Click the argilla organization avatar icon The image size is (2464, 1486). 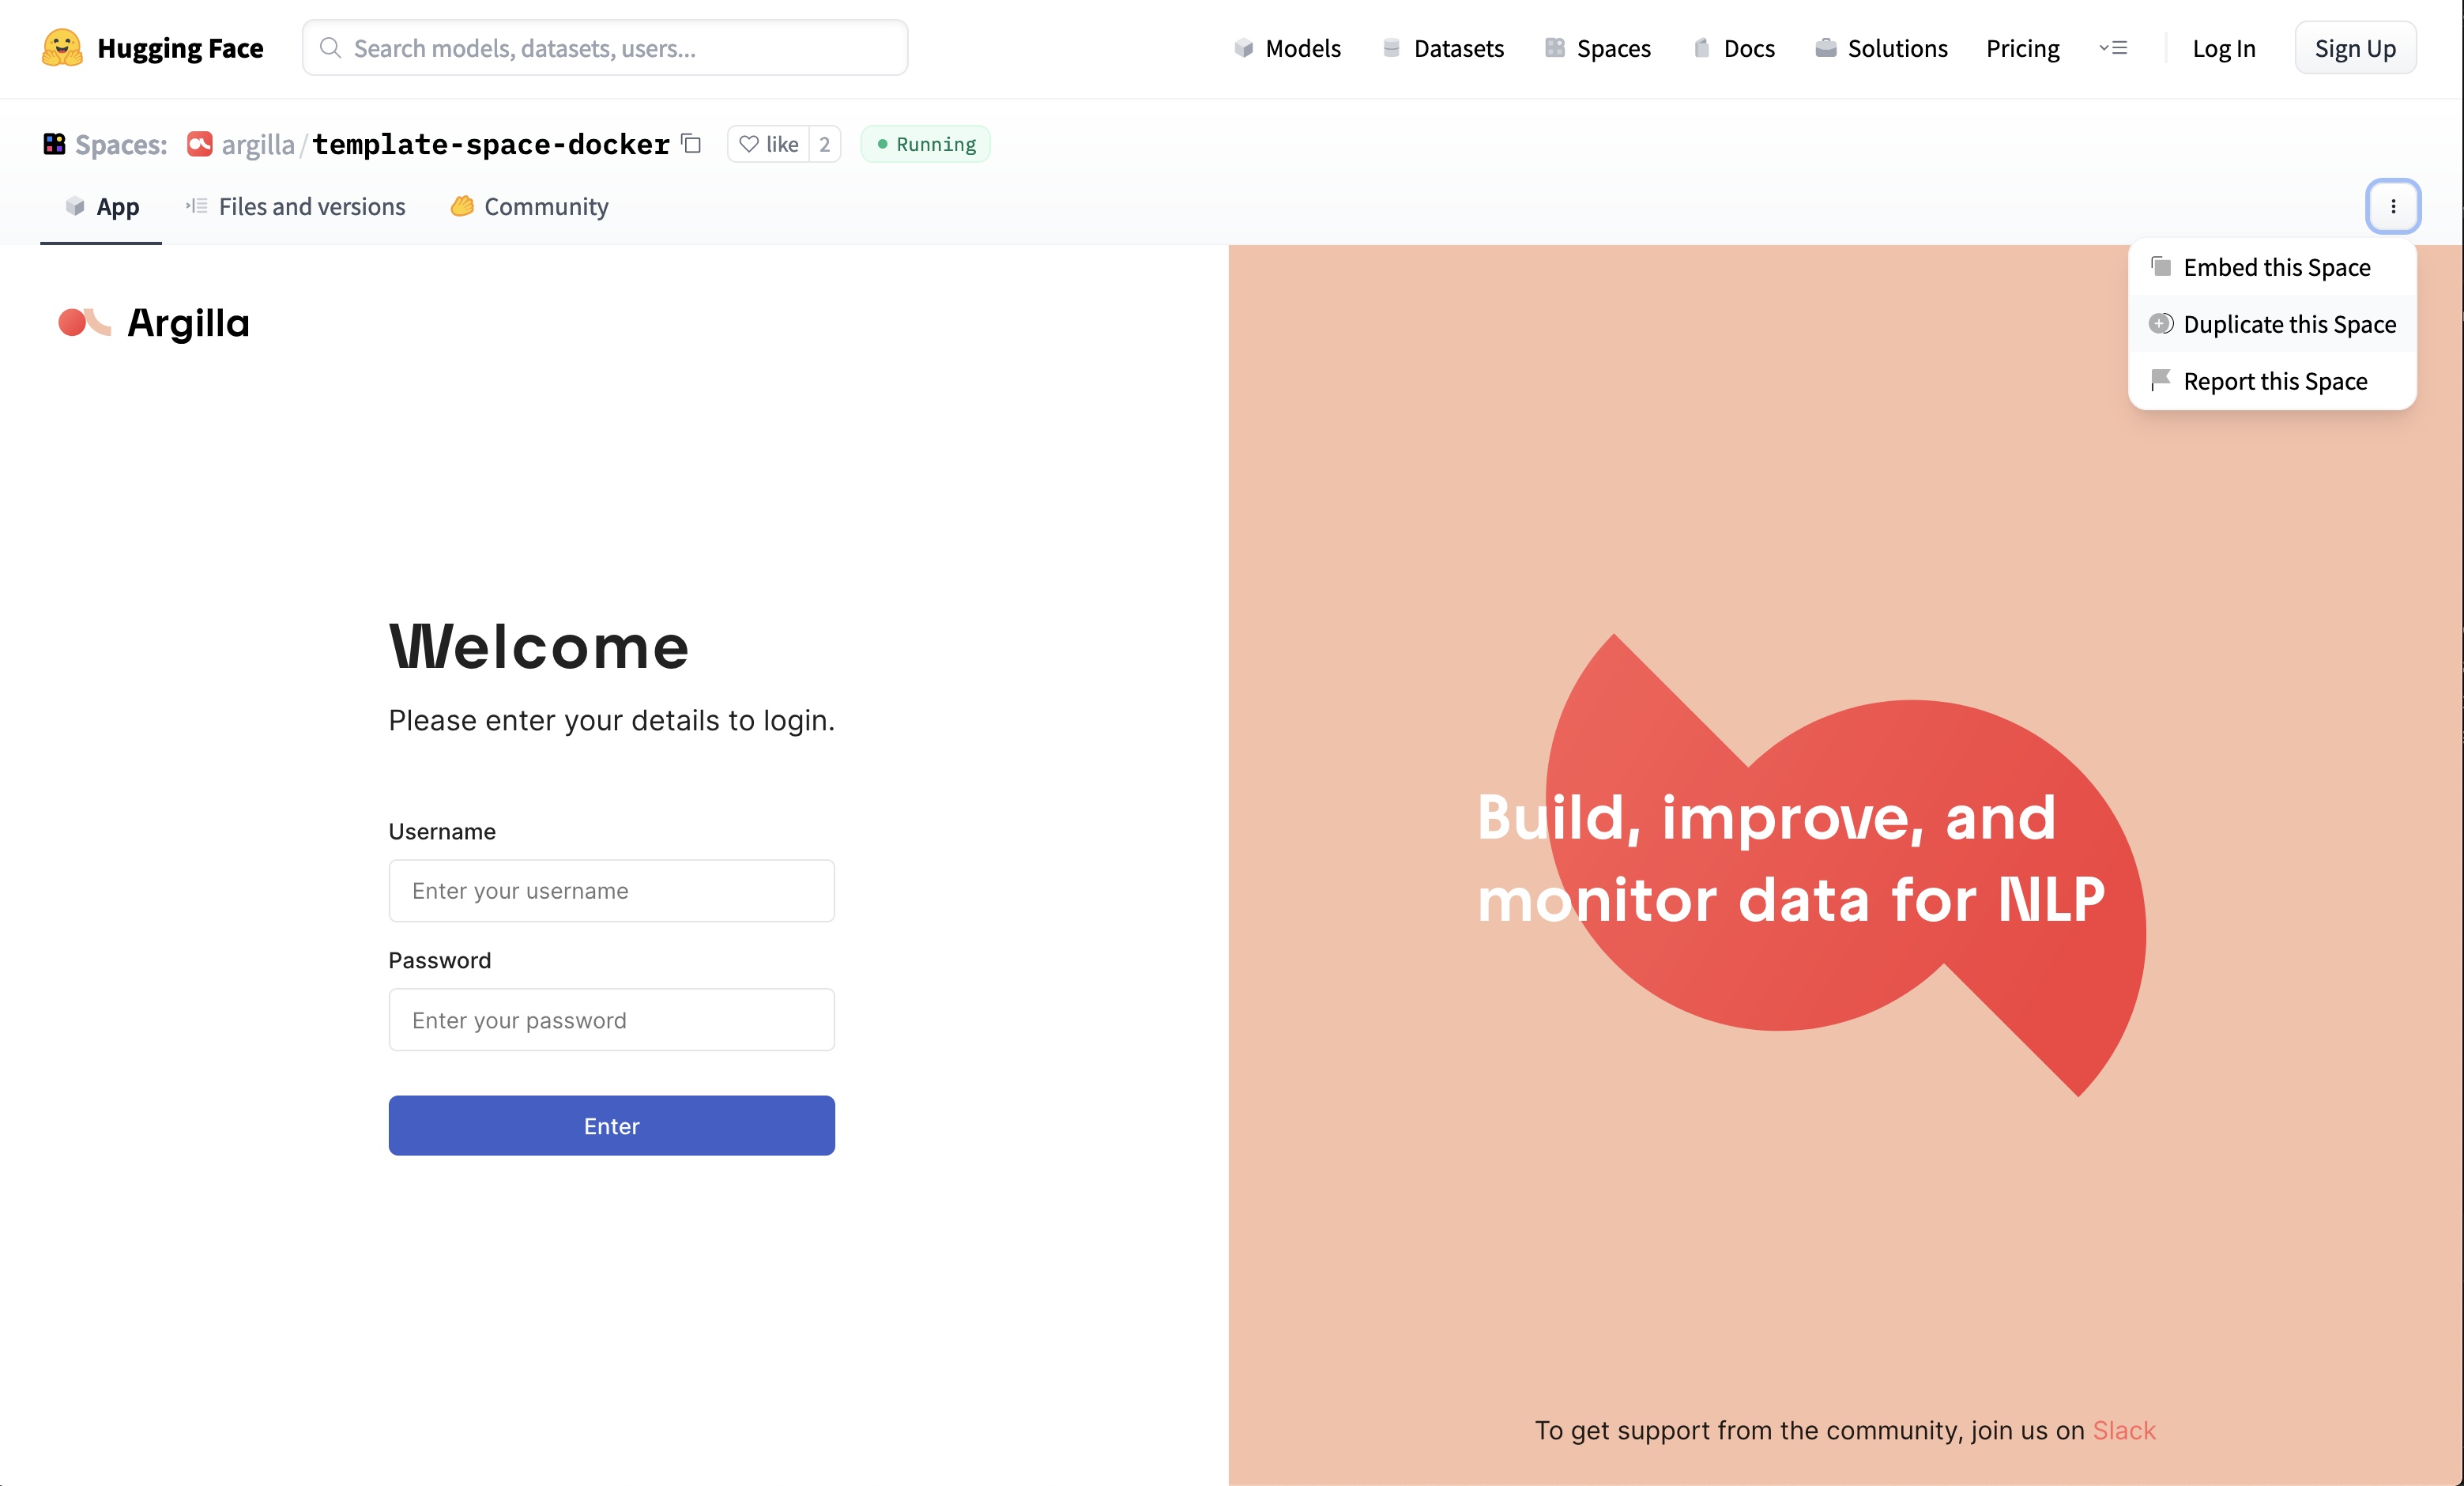(x=200, y=144)
